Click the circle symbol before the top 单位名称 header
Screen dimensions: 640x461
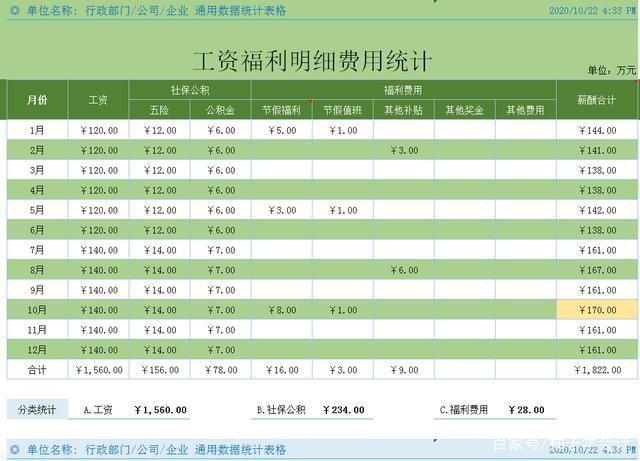[15, 10]
